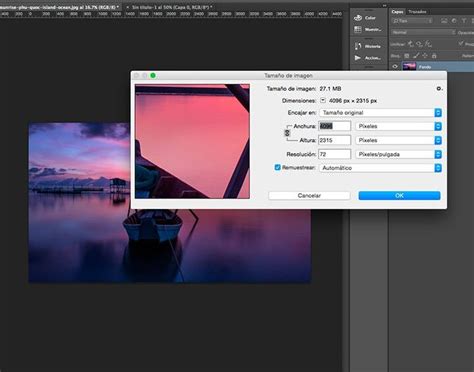The height and width of the screenshot is (372, 474).
Task: Lock position move icon in Capas
Action: (x=425, y=56)
